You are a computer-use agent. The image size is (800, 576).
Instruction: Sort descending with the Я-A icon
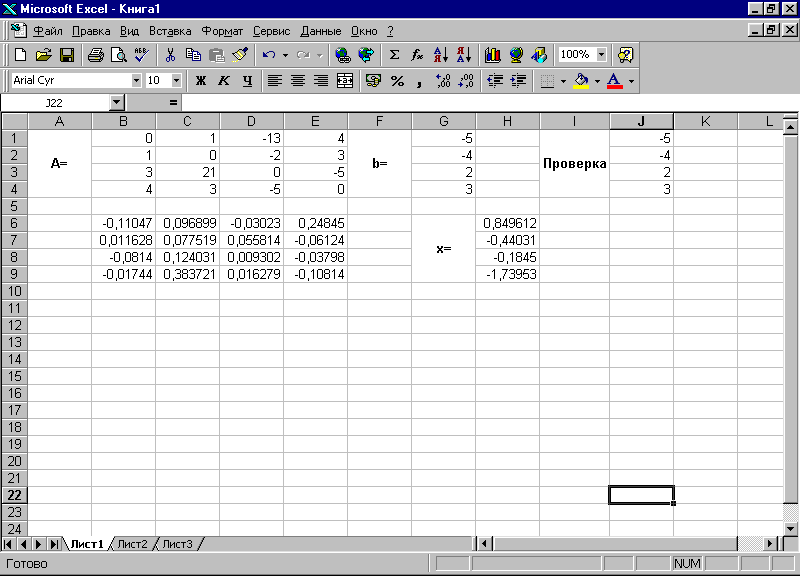point(464,55)
